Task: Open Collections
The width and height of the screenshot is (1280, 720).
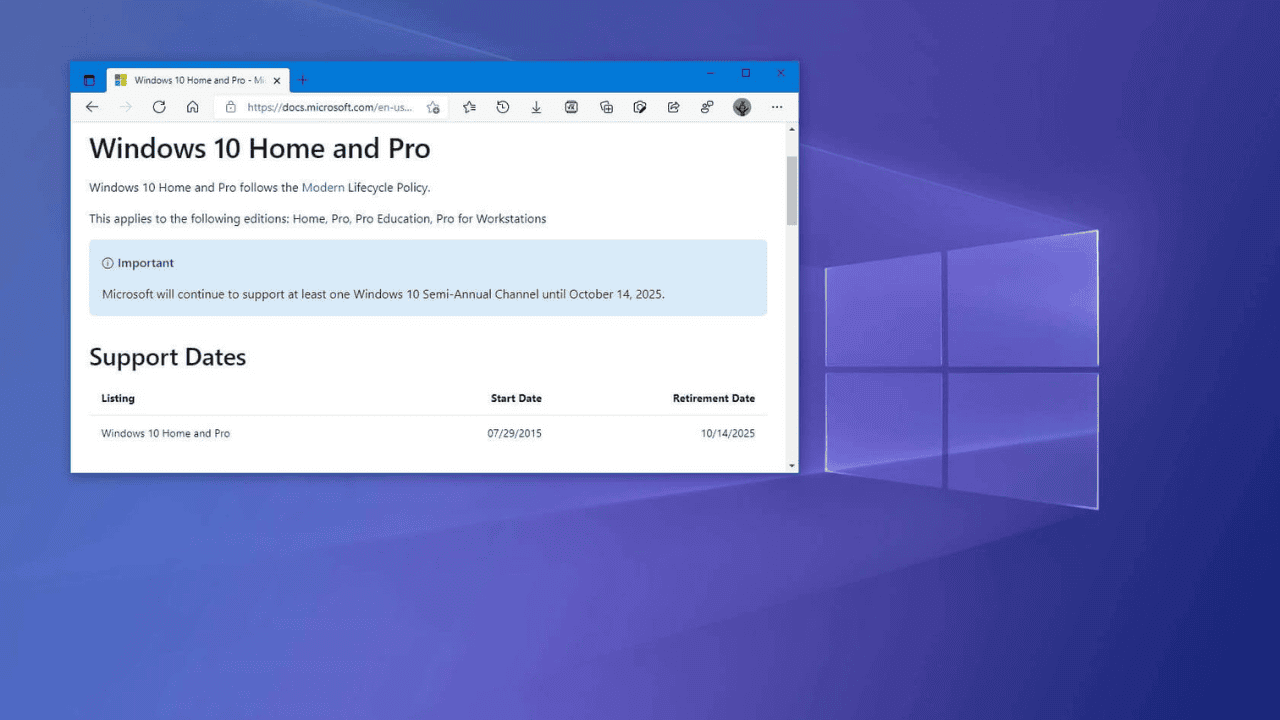Action: [x=606, y=107]
